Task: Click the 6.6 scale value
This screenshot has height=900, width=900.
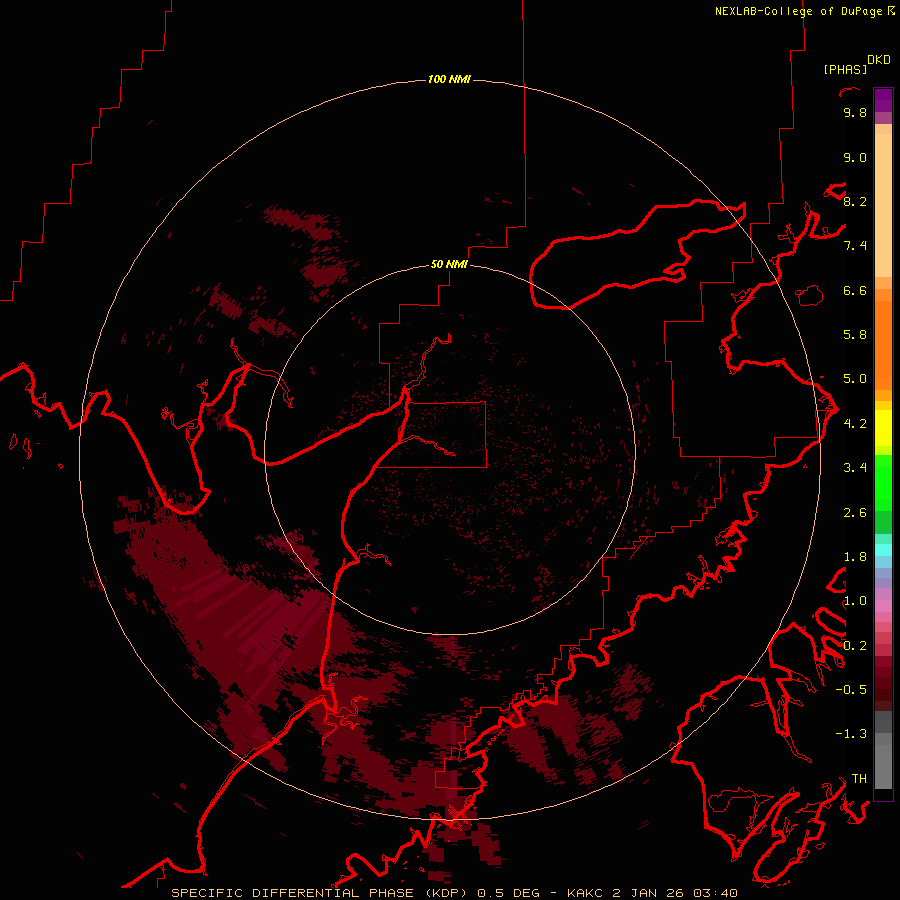Action: (855, 290)
